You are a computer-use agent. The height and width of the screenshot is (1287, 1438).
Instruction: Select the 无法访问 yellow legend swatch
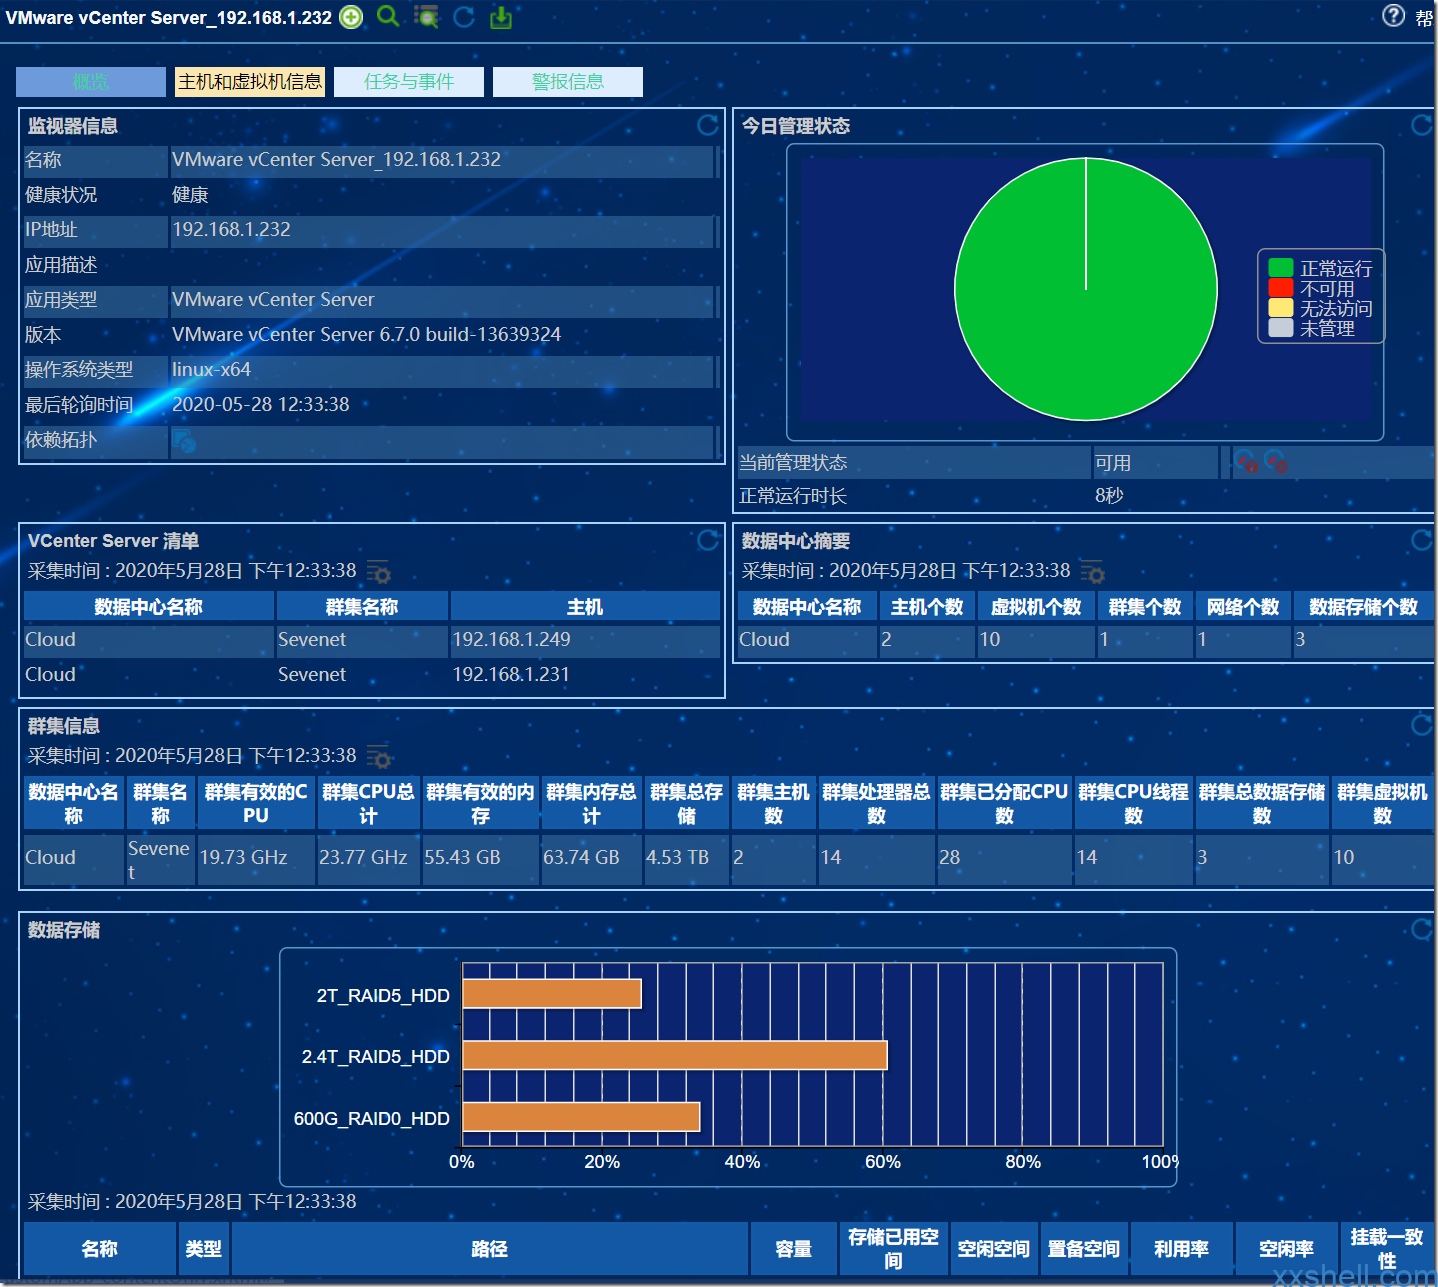coord(1281,308)
